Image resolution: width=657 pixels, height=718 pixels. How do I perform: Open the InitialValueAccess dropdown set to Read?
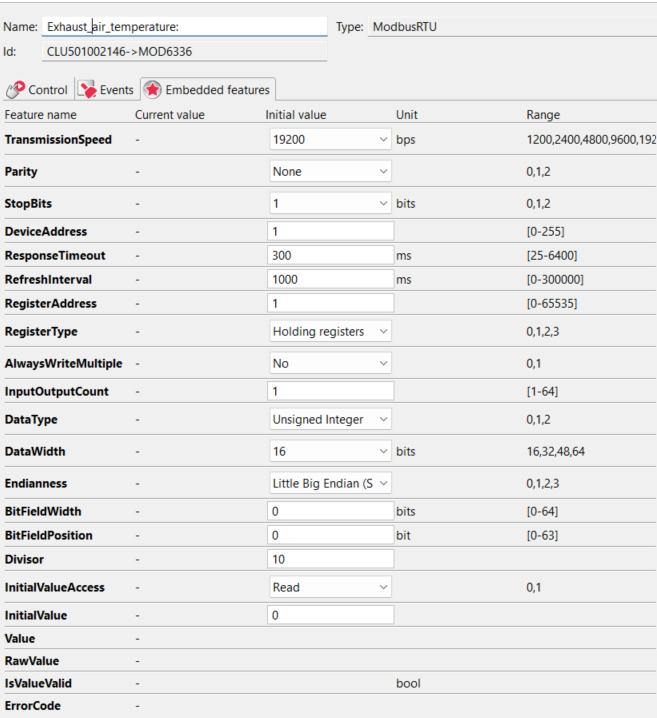coord(330,587)
